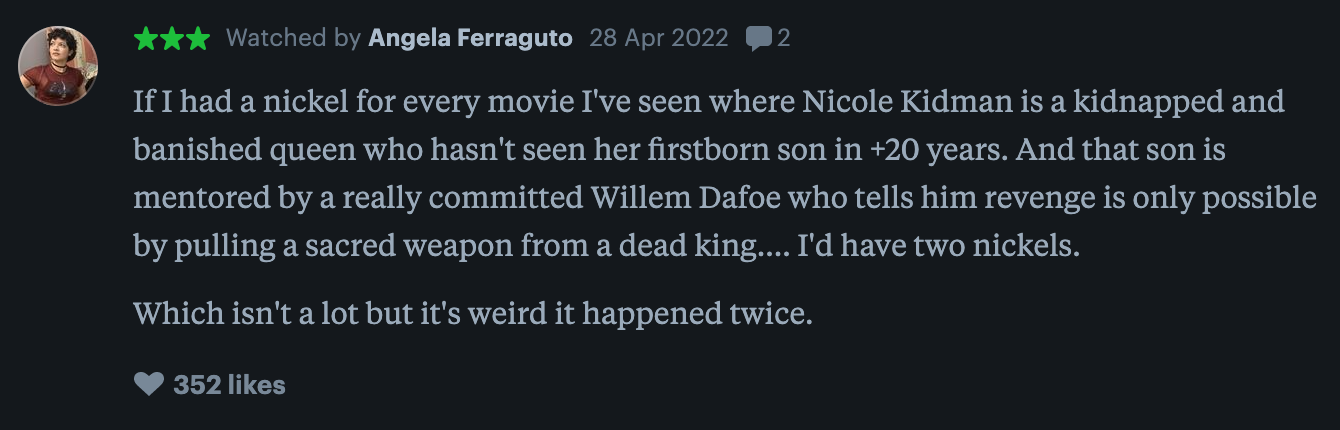This screenshot has height=430, width=1340.
Task: Click the middle green rating star
Action: coord(172,39)
